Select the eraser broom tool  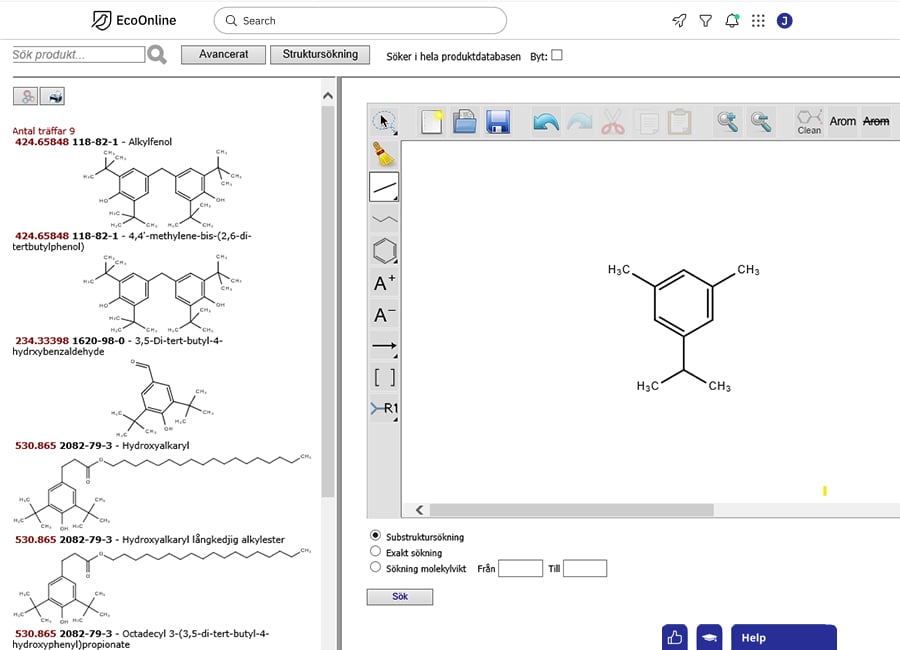[x=385, y=153]
